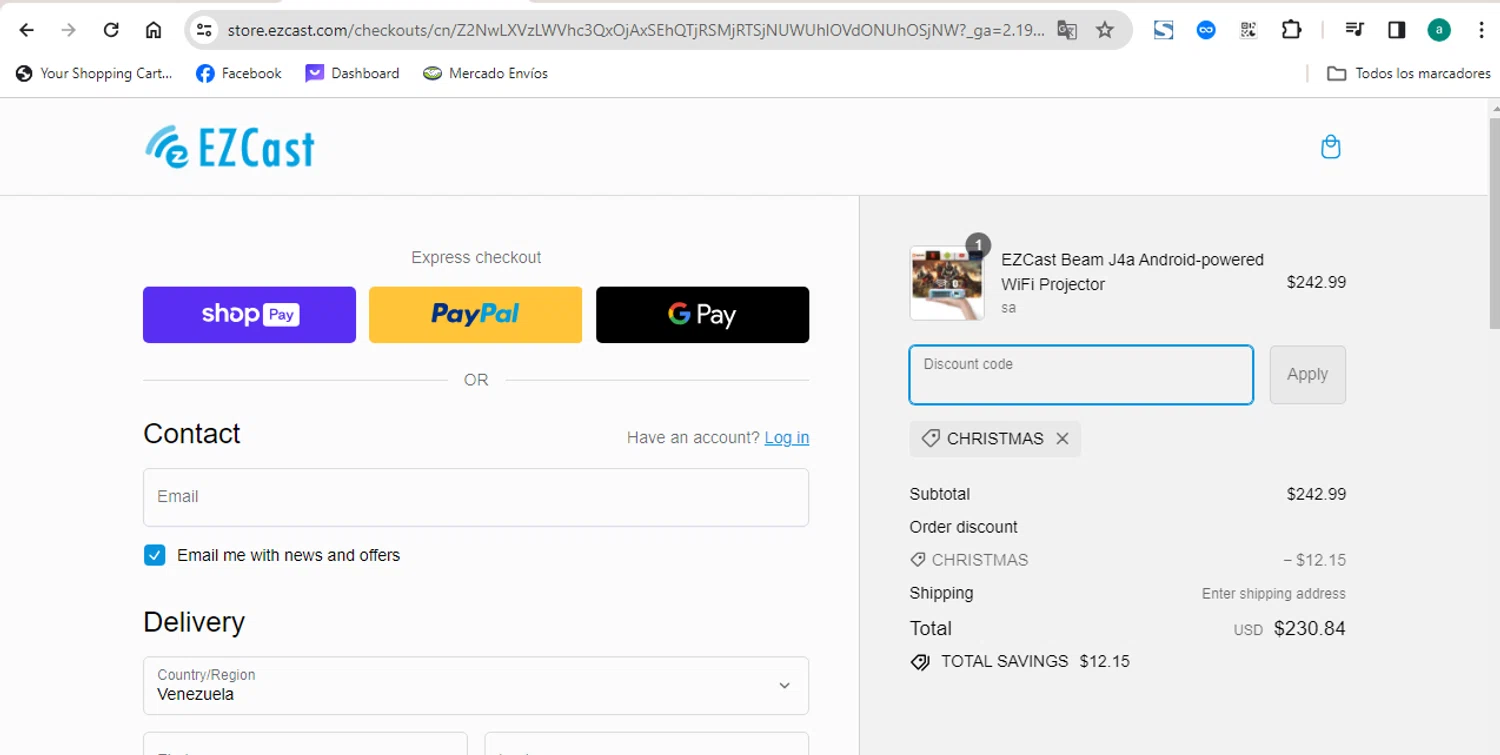Click the Enter shipping address text

pyautogui.click(x=1273, y=594)
